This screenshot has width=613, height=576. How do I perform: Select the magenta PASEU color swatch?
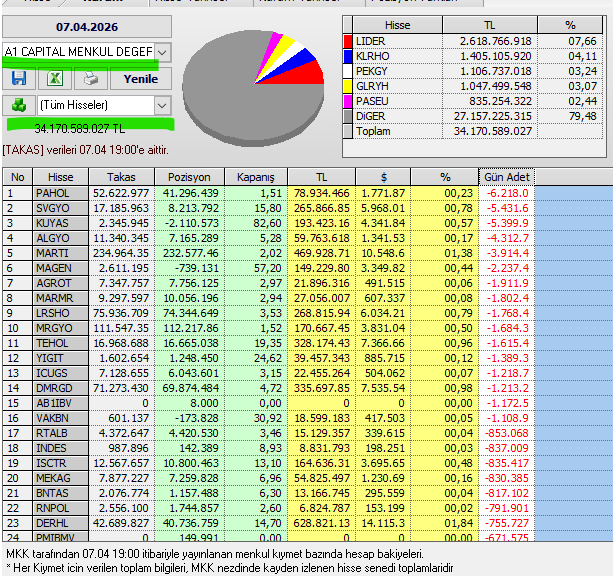tap(348, 101)
